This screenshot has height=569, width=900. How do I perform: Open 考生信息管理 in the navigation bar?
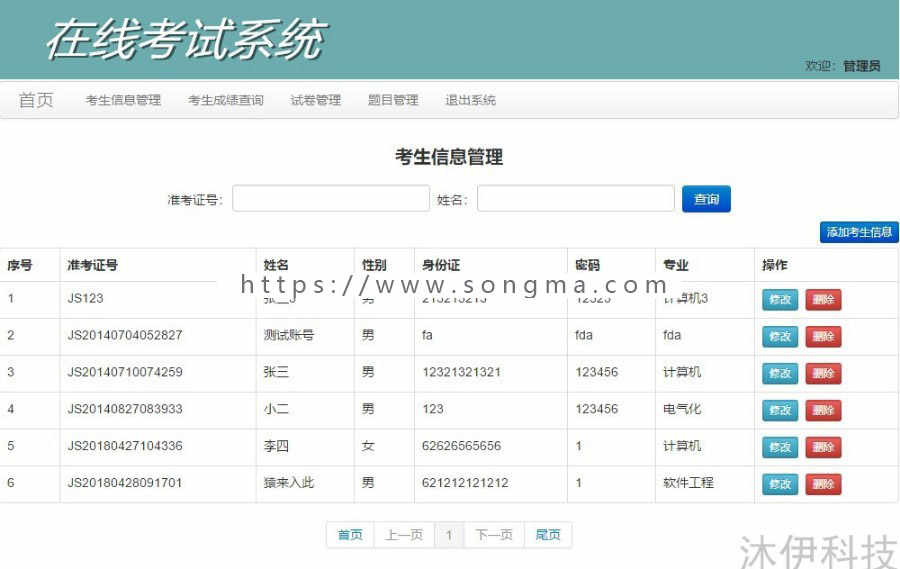coord(123,100)
